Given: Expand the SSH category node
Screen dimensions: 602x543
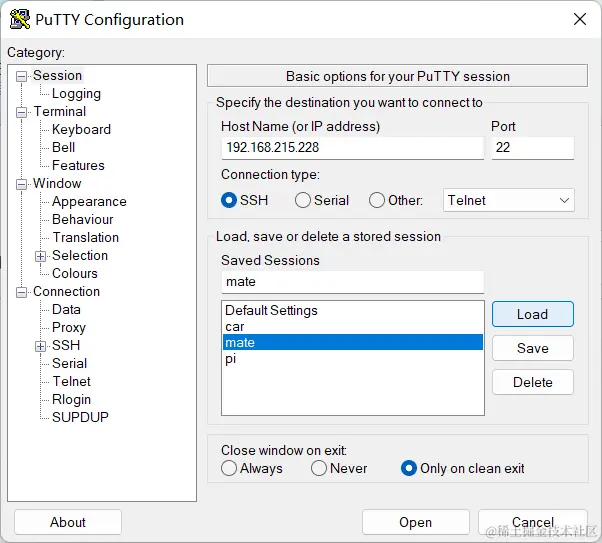Looking at the screenshot, I should [x=41, y=346].
